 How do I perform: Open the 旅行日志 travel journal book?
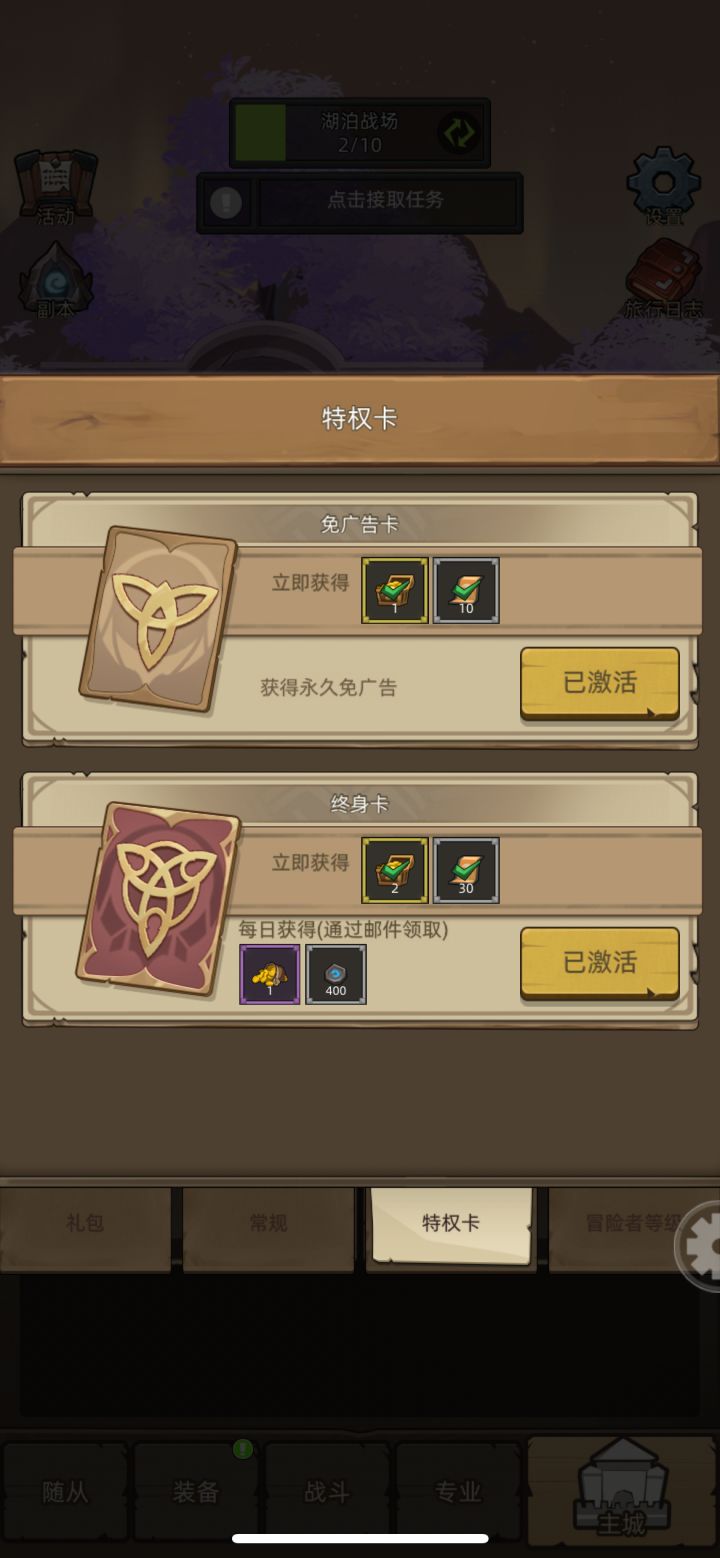(663, 279)
